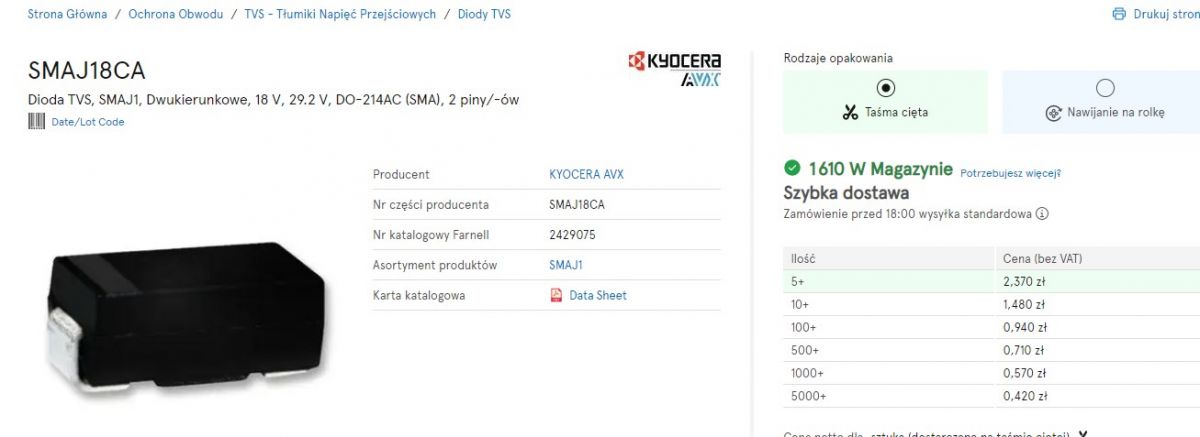Select the 5000+ quantity row
Viewport: 1200px width, 437px height.
pos(991,396)
